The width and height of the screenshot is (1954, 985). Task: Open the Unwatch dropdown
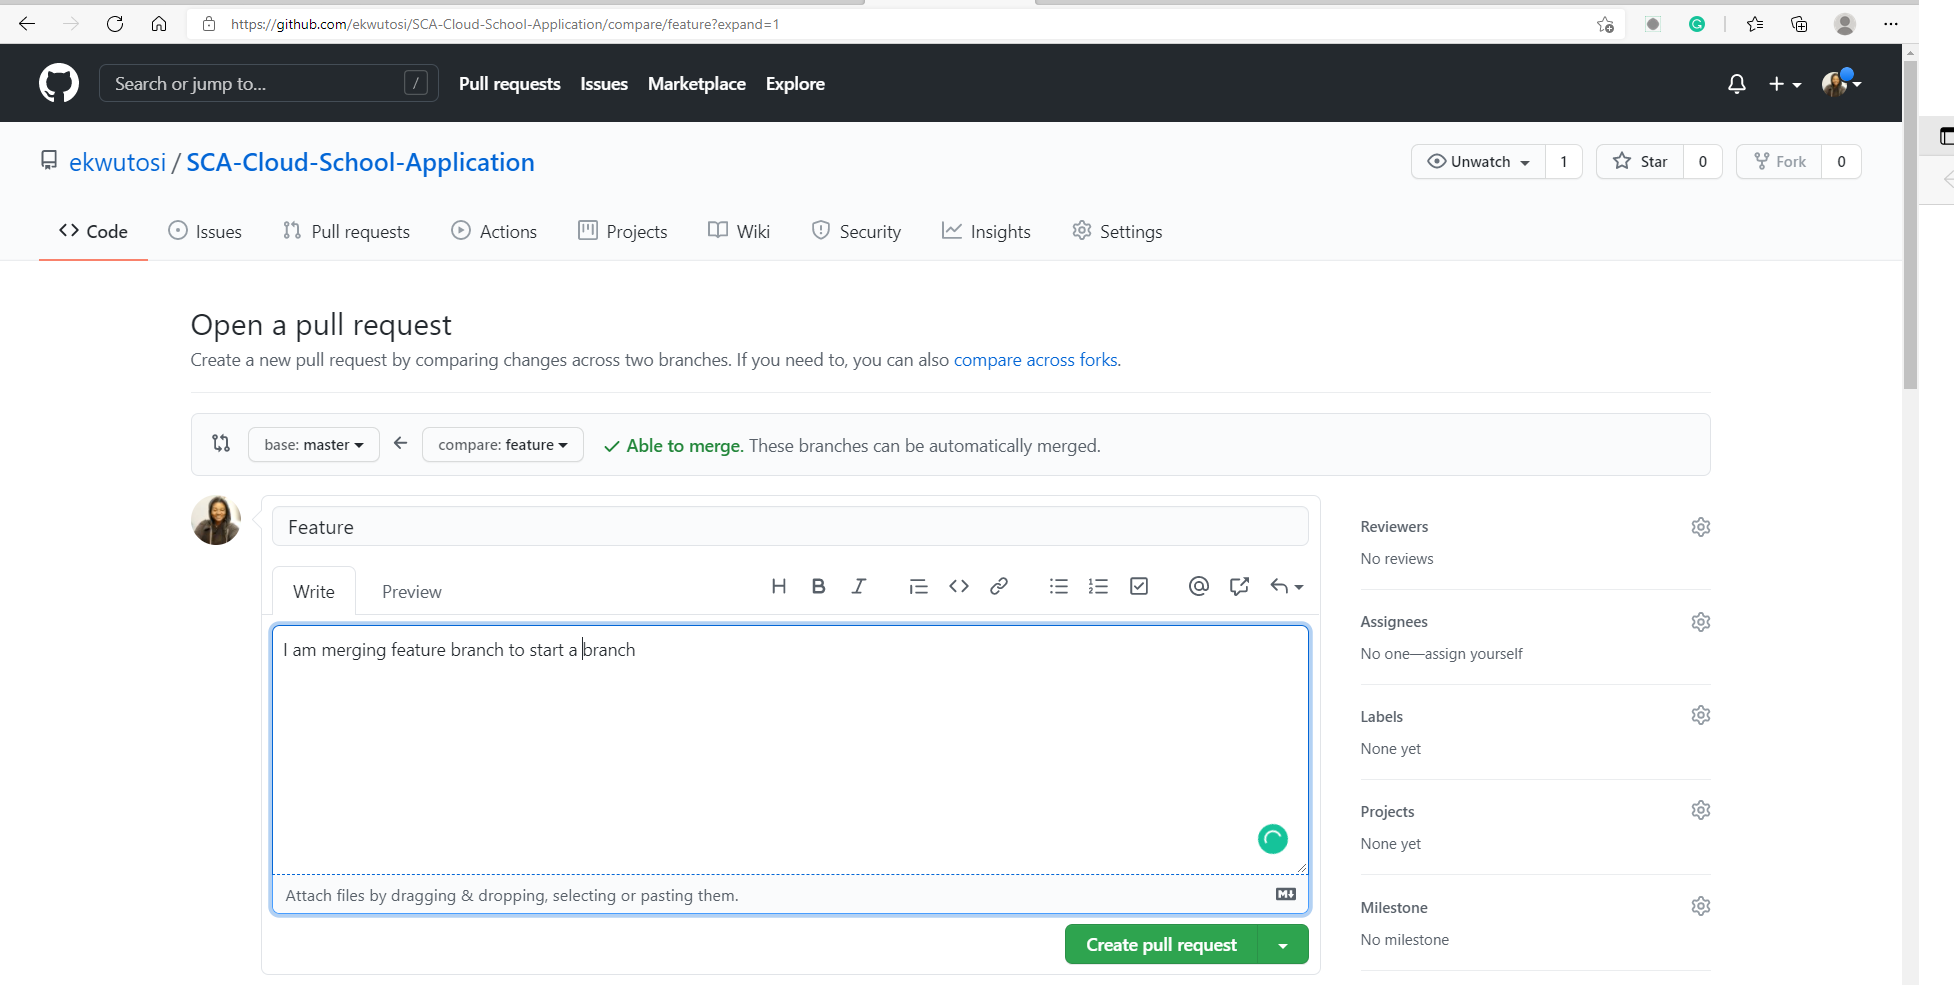(1478, 162)
